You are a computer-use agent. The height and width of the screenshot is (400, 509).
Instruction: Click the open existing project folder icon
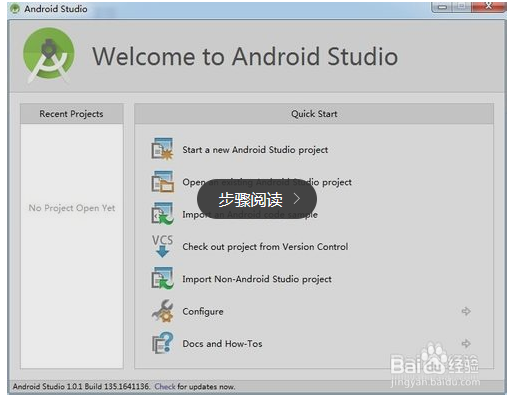click(x=162, y=181)
